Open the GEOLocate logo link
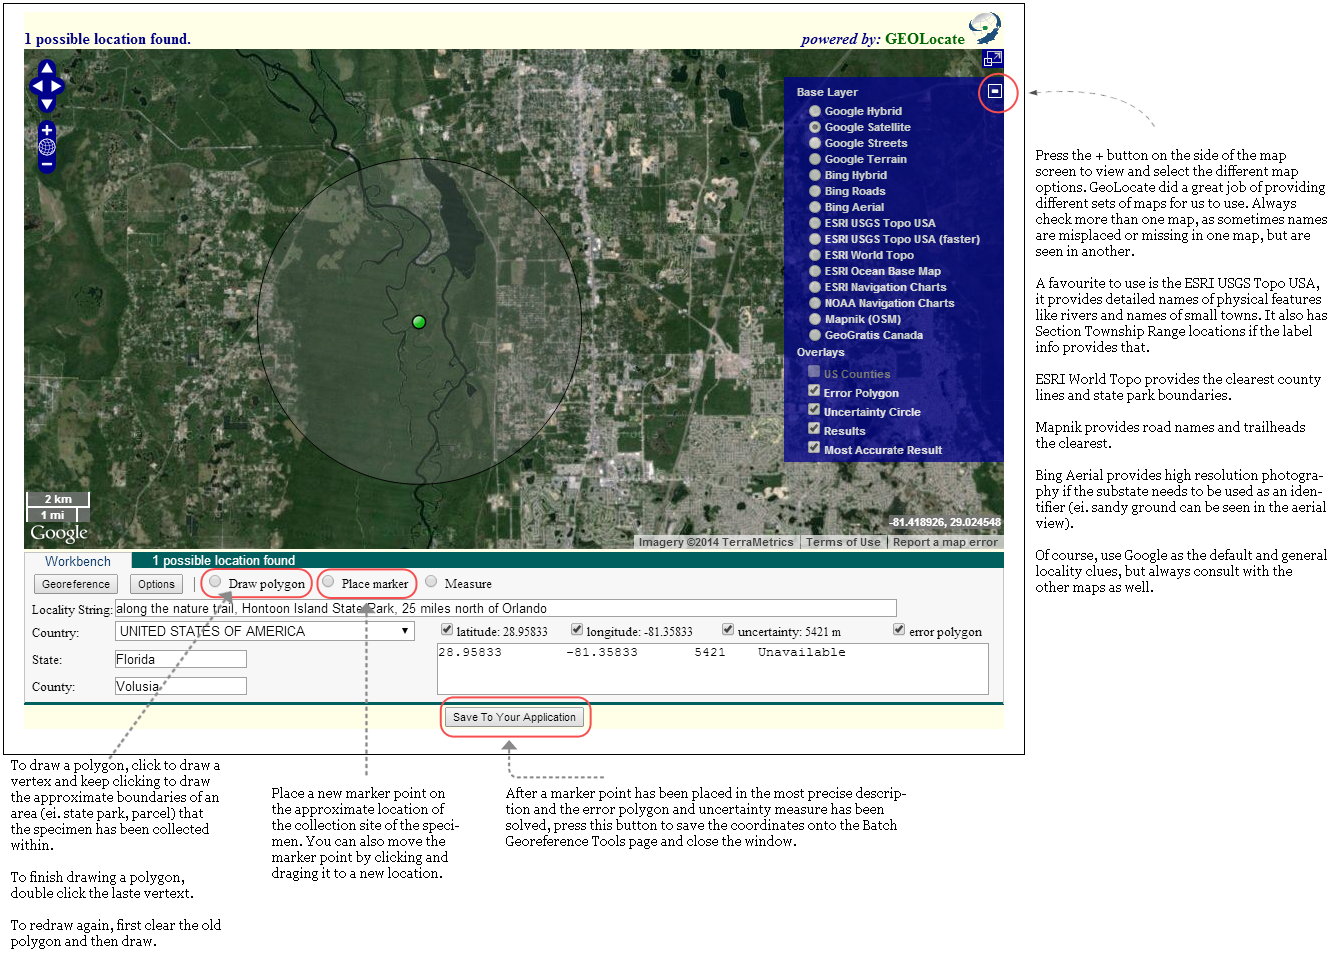Viewport: 1344px width, 960px height. tap(984, 28)
